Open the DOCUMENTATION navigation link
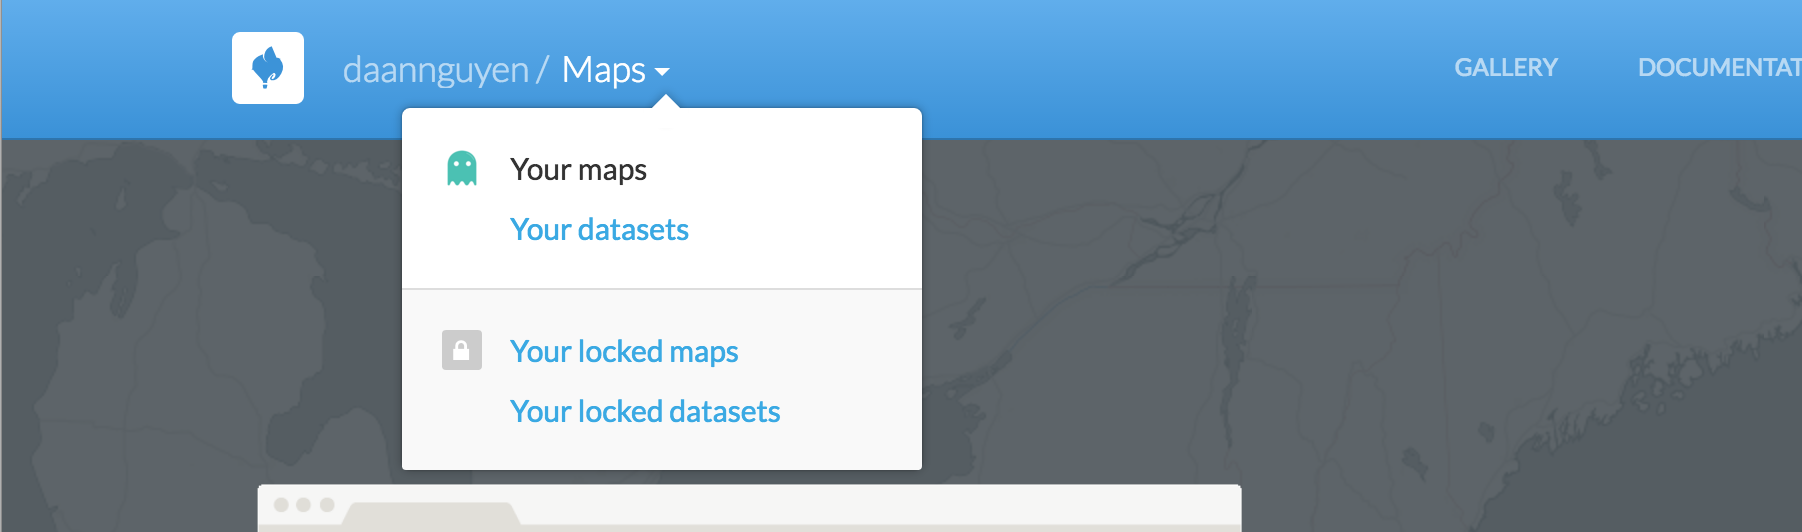 1720,68
